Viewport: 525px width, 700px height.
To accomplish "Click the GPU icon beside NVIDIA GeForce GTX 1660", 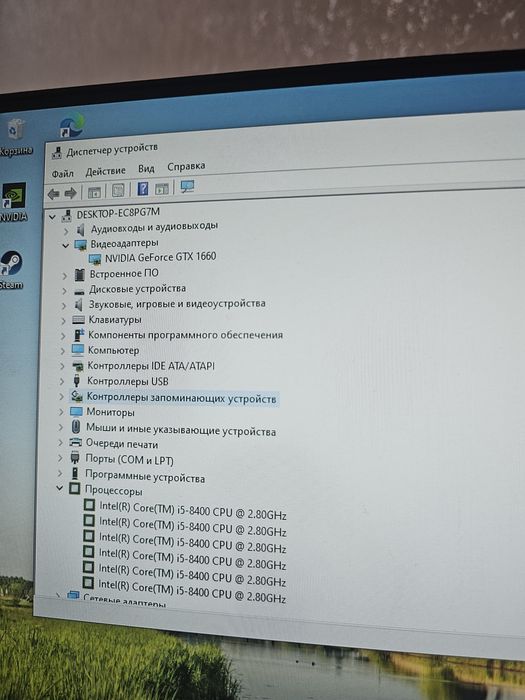I will 95,259.
